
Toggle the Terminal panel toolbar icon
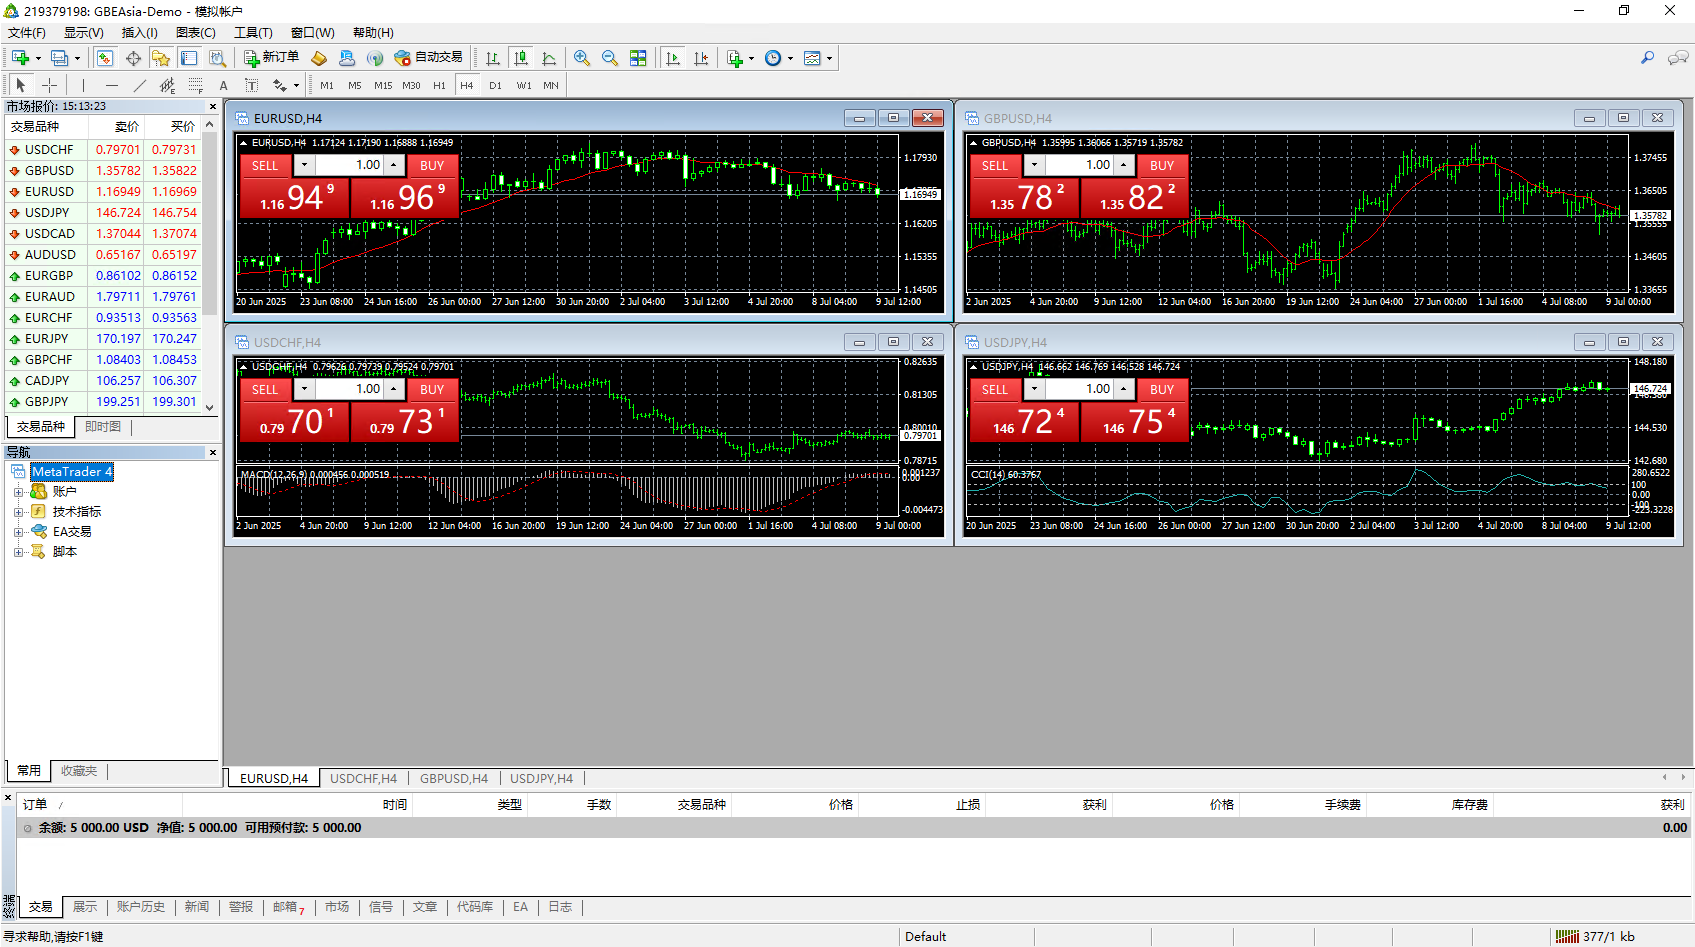[189, 58]
